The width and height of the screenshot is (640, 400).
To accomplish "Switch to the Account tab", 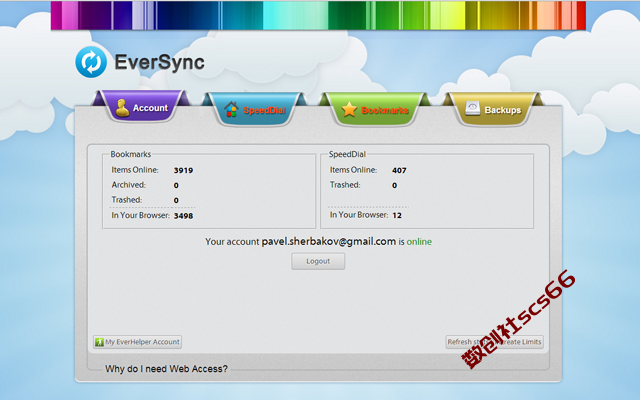I will click(142, 107).
